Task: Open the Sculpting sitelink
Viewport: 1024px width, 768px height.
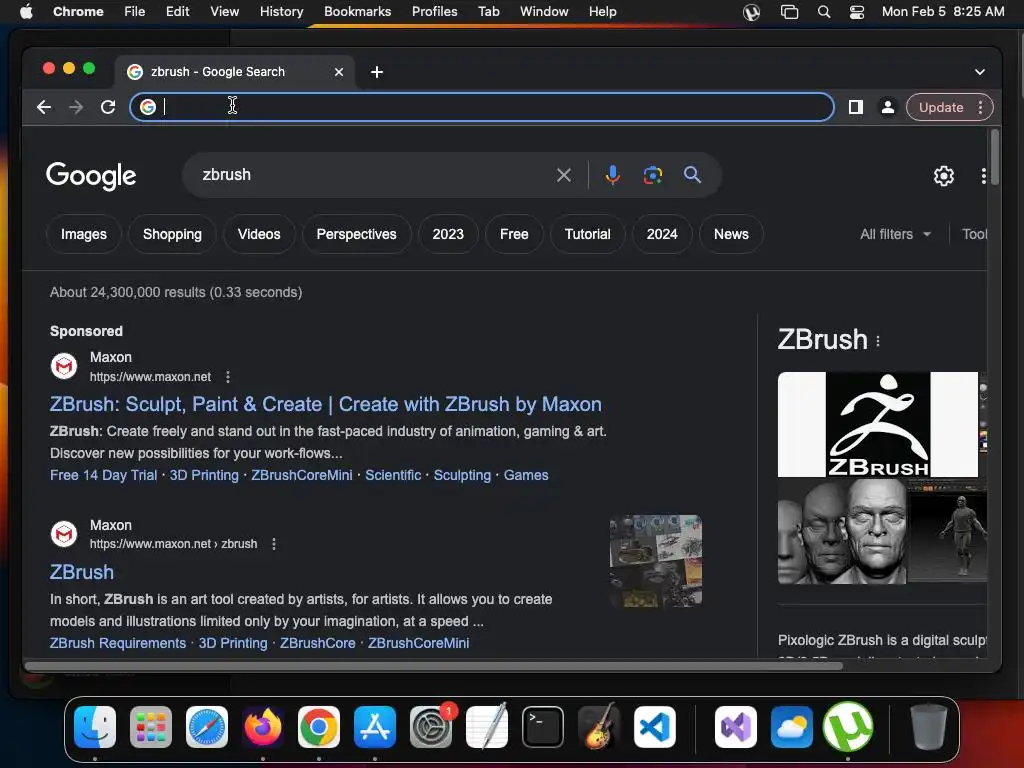Action: coord(462,475)
